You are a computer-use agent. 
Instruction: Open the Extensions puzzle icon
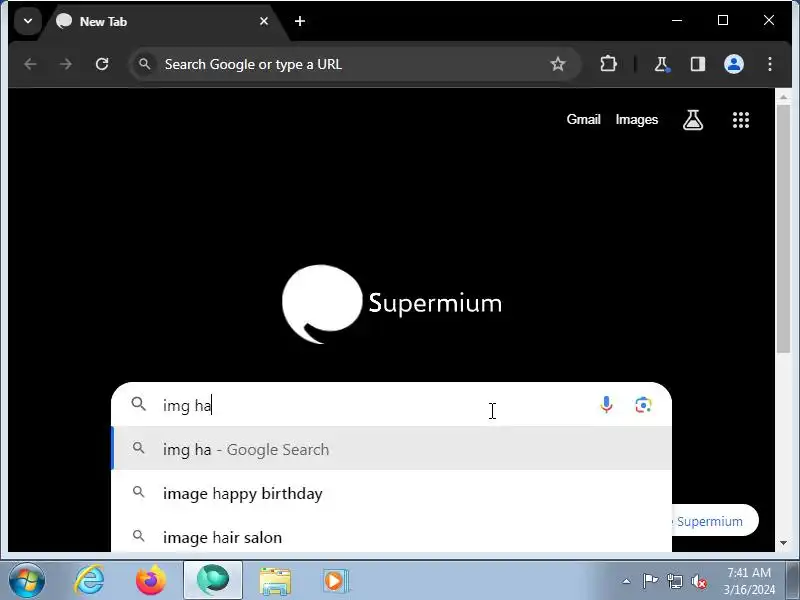pos(608,64)
